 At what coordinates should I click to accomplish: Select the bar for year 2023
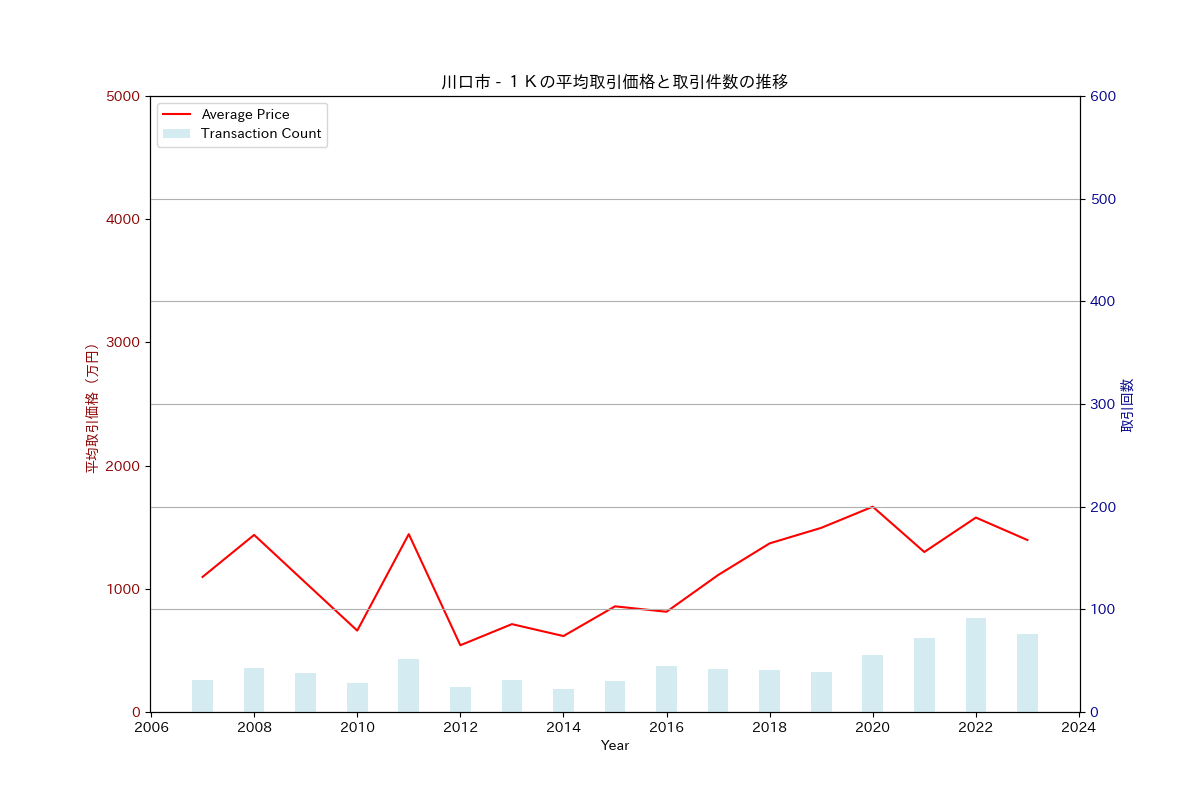(1027, 673)
